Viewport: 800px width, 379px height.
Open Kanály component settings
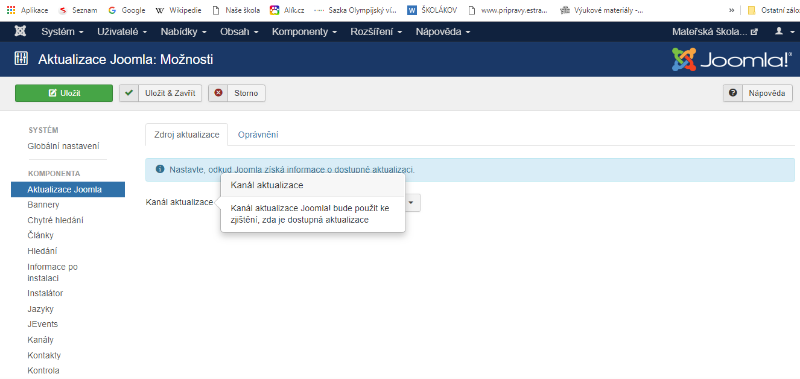coord(40,340)
